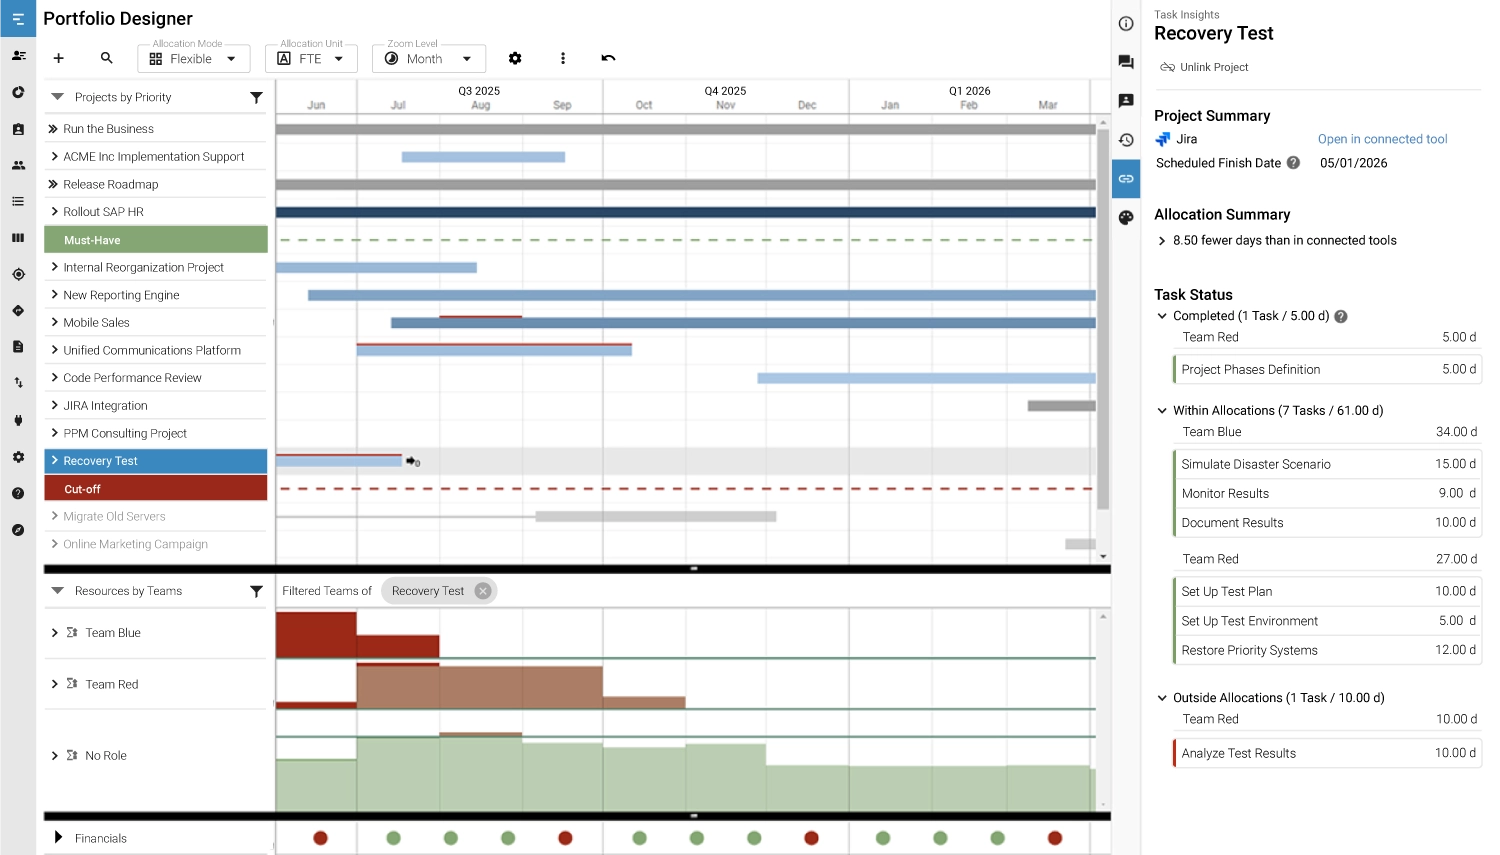This screenshot has height=855, width=1500.
Task: Select the Team Blue resource row
Action: click(113, 633)
